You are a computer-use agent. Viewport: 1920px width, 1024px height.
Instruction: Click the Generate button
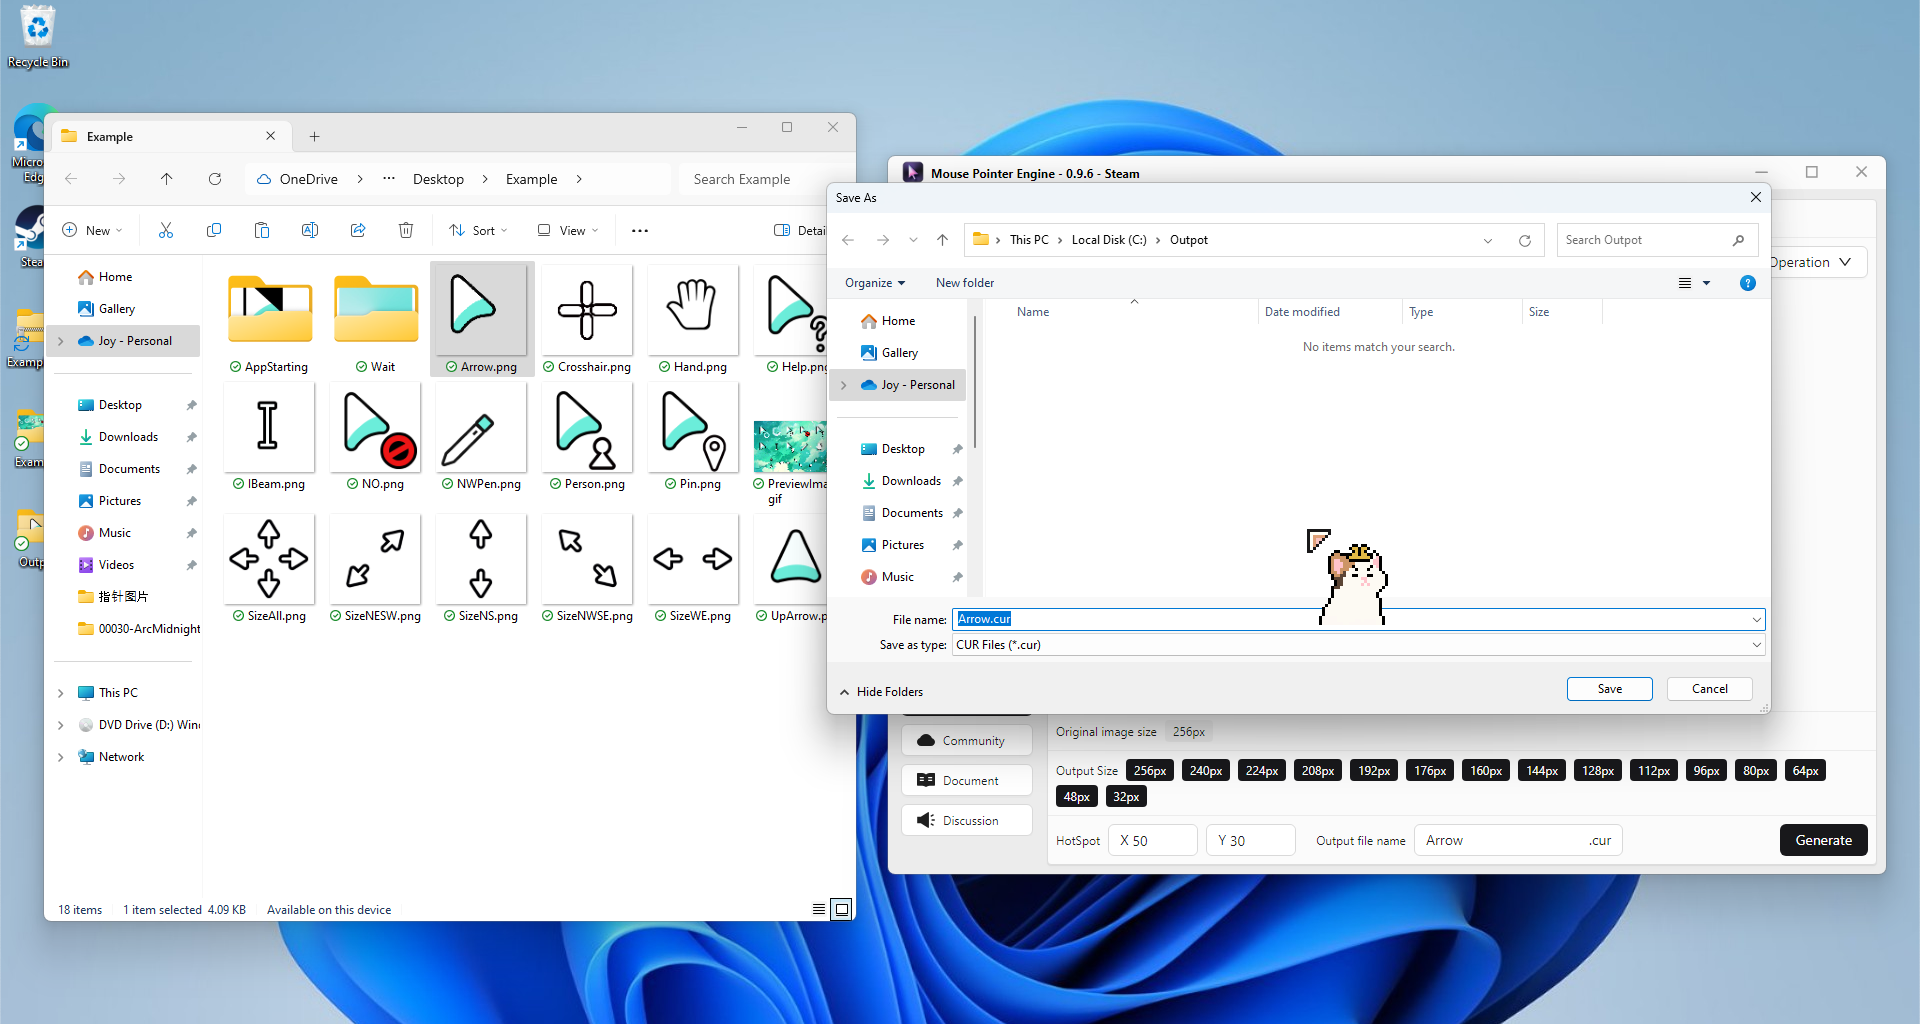tap(1823, 840)
